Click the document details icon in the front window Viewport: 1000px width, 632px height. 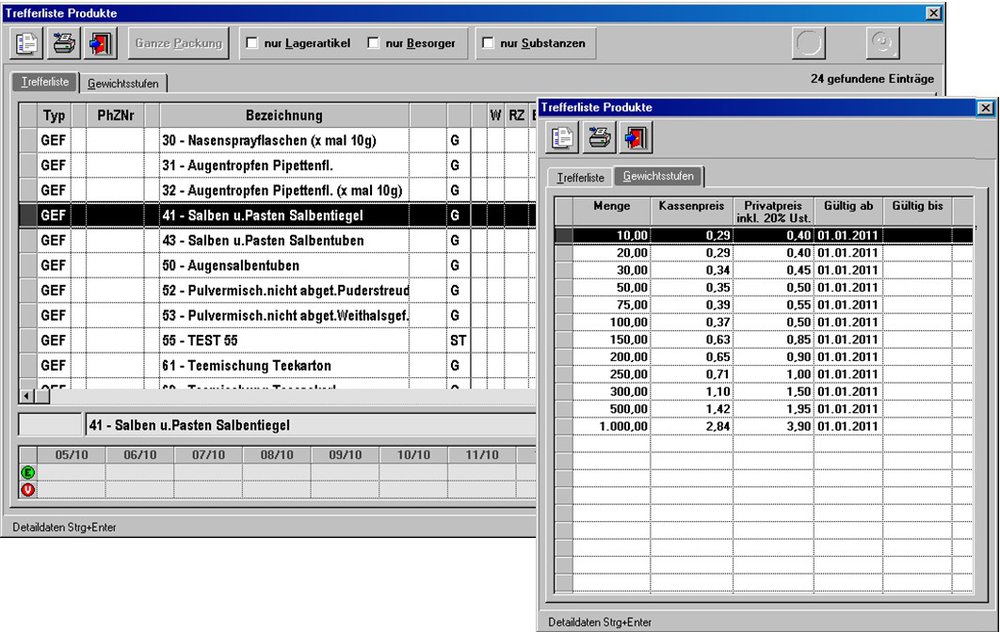(563, 137)
